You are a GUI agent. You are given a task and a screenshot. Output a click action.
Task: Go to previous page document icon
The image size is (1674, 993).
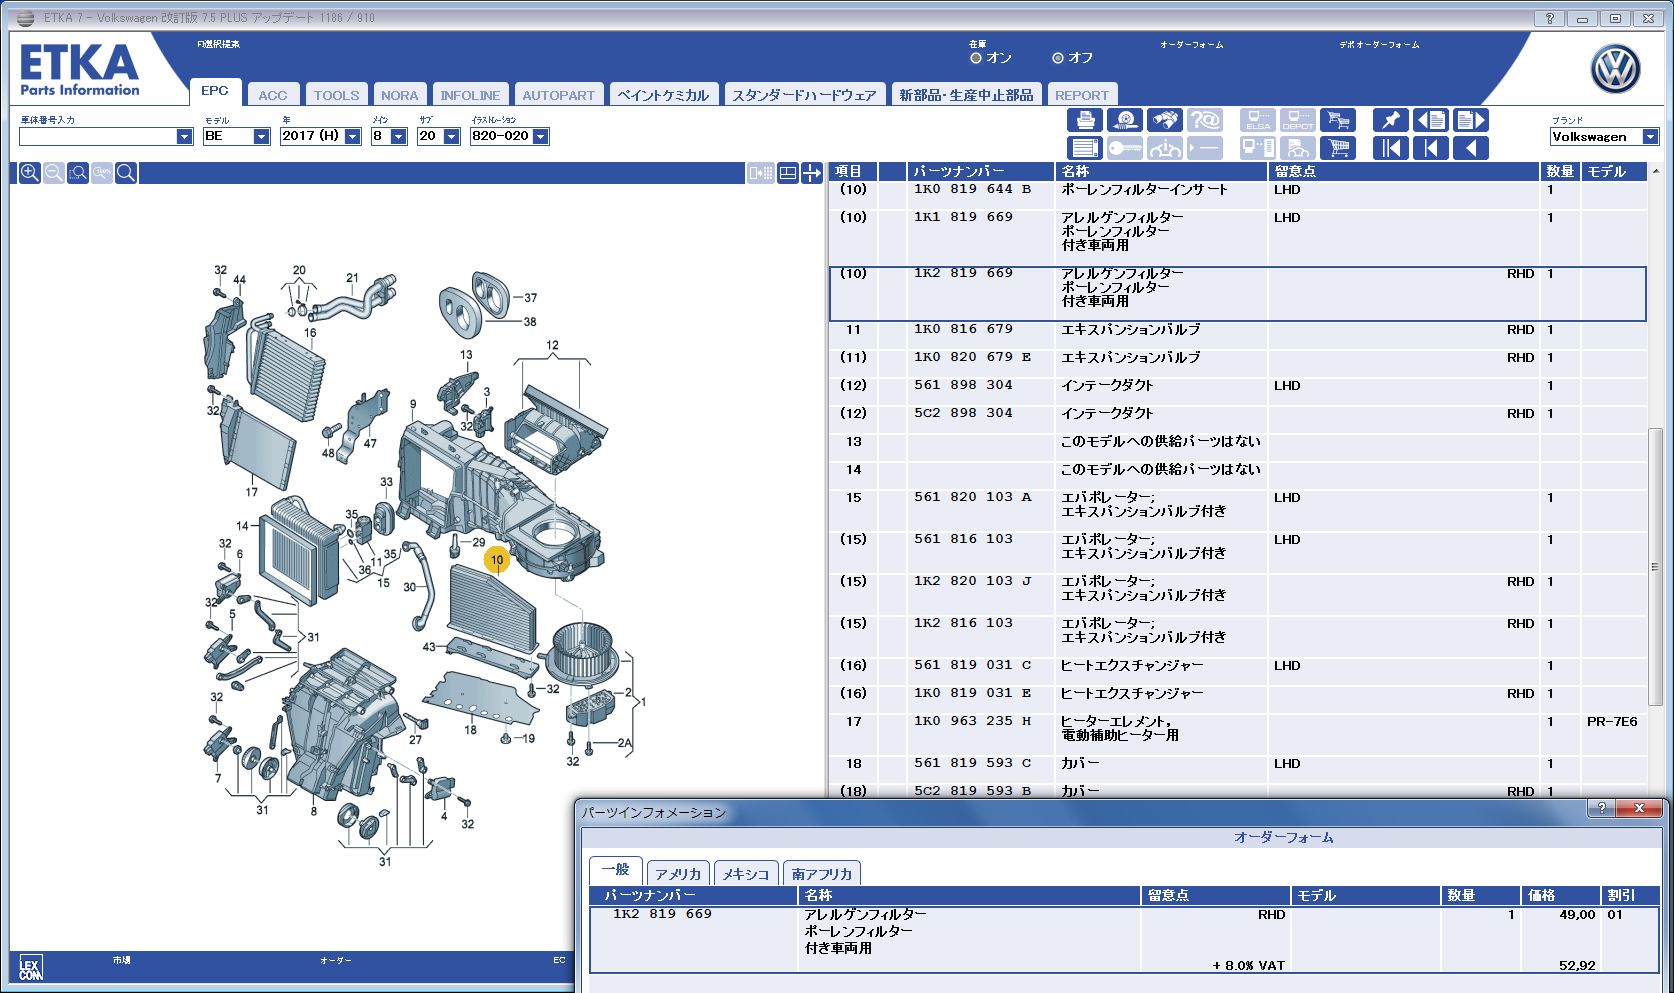1430,121
